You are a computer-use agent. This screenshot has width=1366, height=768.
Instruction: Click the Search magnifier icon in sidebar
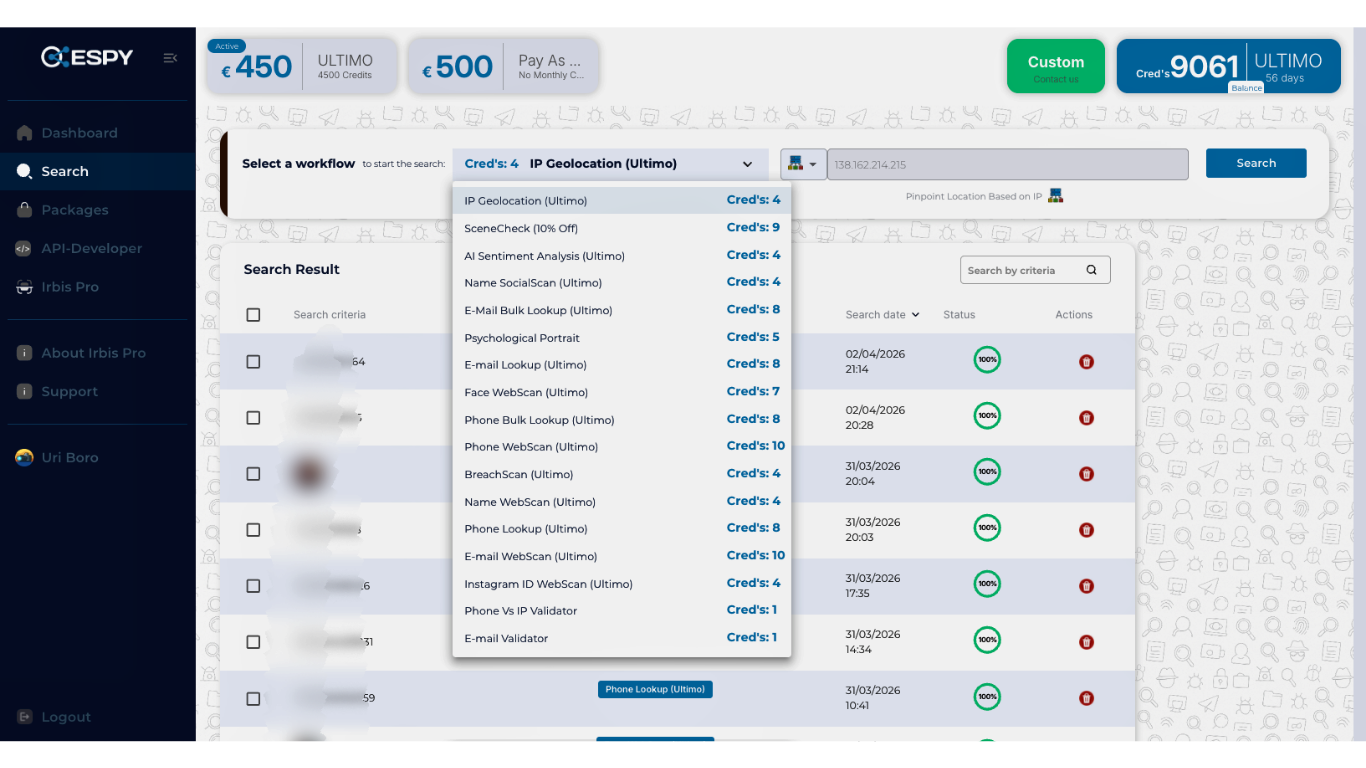24,171
